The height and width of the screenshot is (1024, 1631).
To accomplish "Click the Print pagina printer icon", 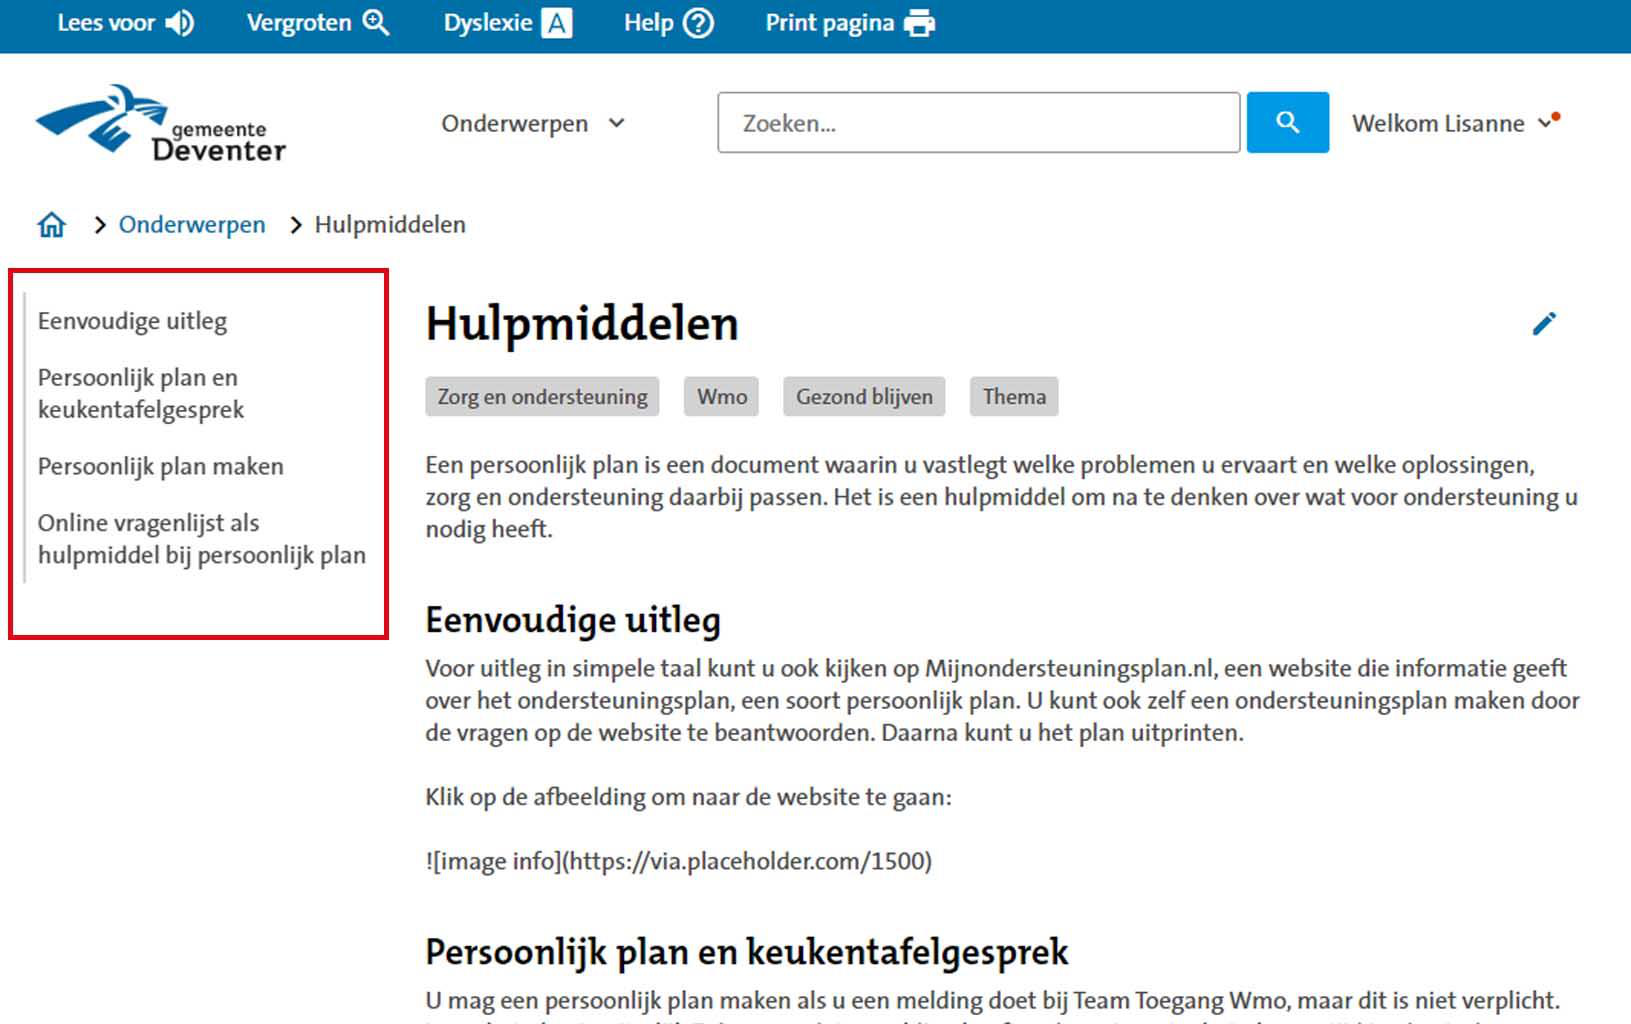I will pos(919,23).
